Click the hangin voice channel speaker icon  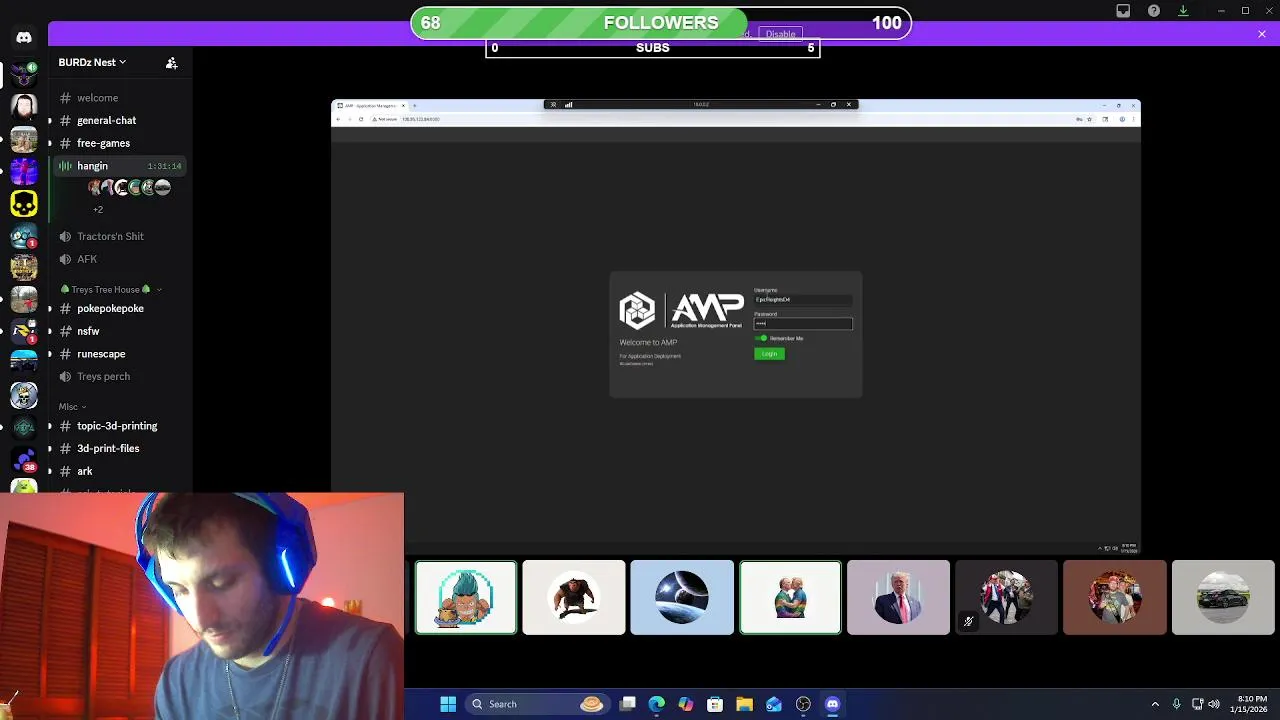point(65,166)
